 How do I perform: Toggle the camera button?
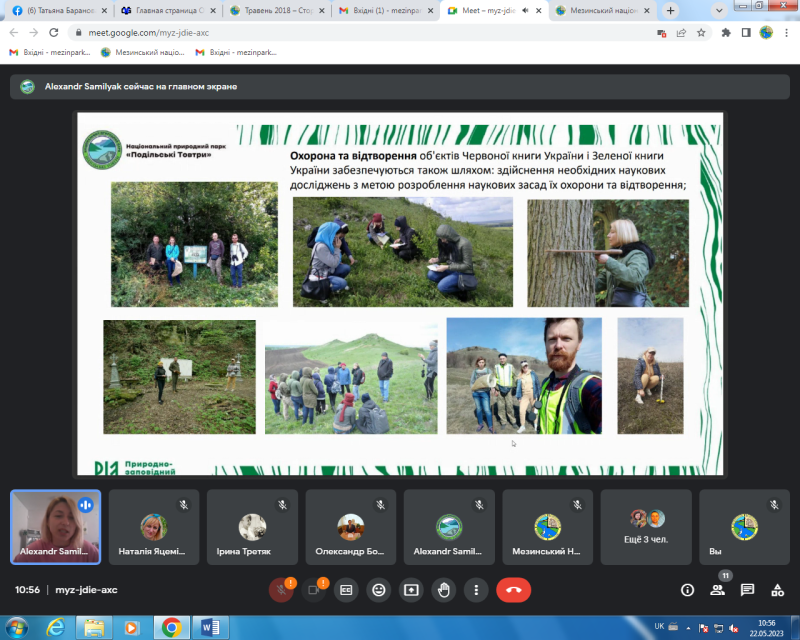pos(314,590)
